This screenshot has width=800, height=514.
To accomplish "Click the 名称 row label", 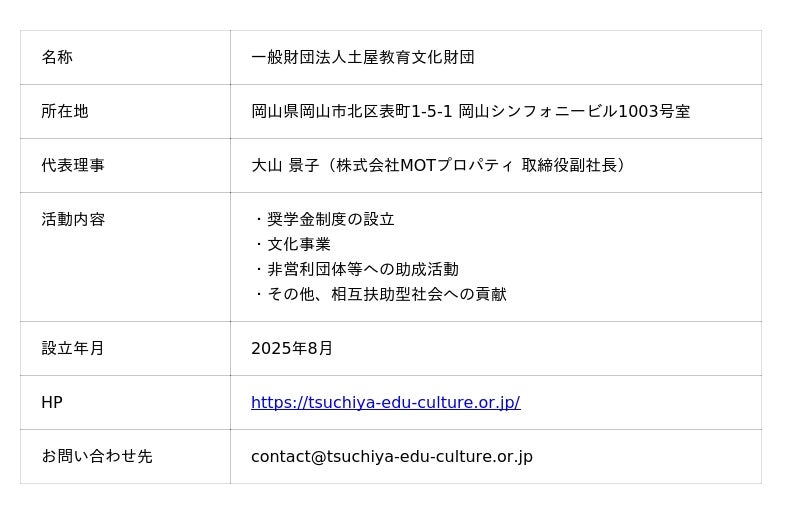I will point(57,58).
